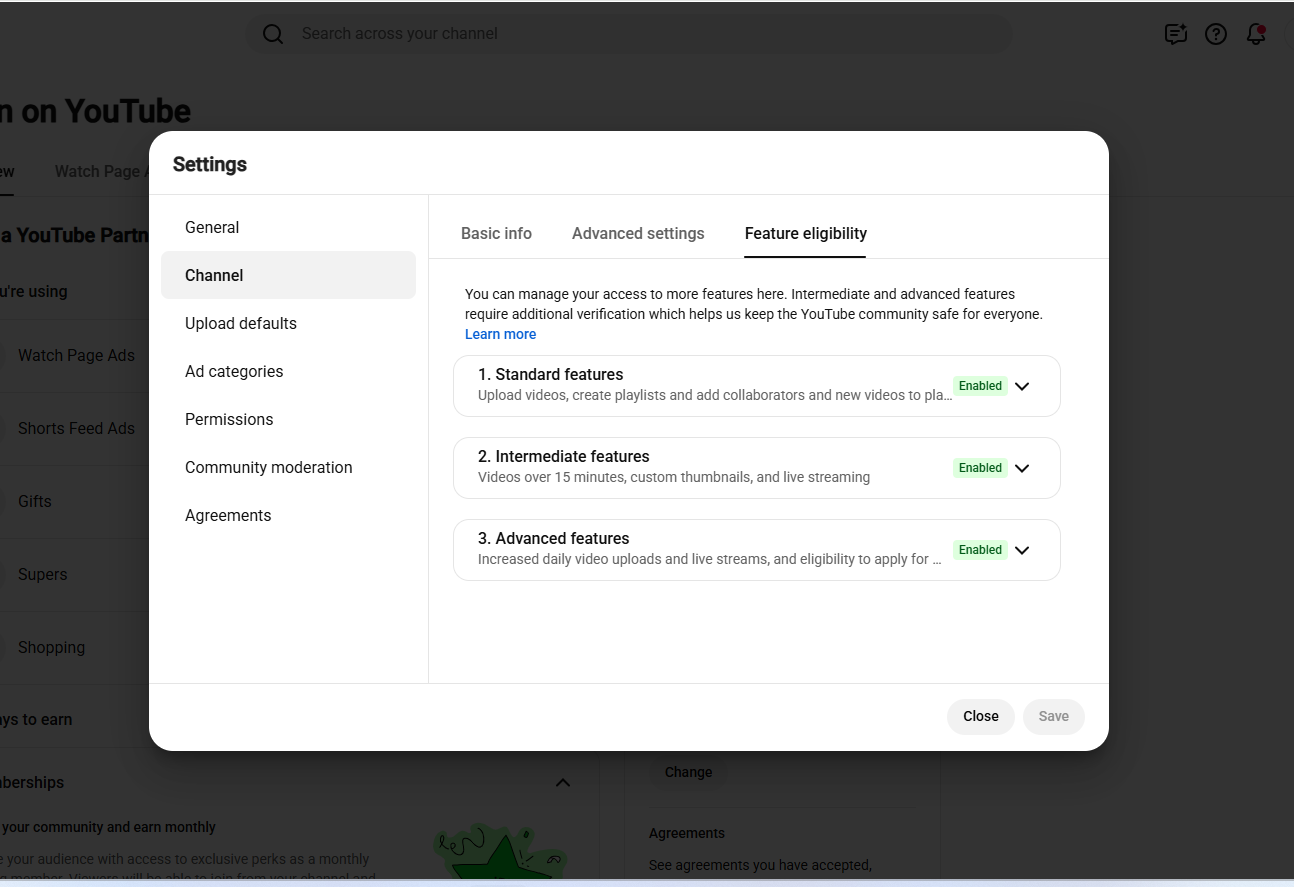
Task: Click the Save button
Action: (x=1054, y=716)
